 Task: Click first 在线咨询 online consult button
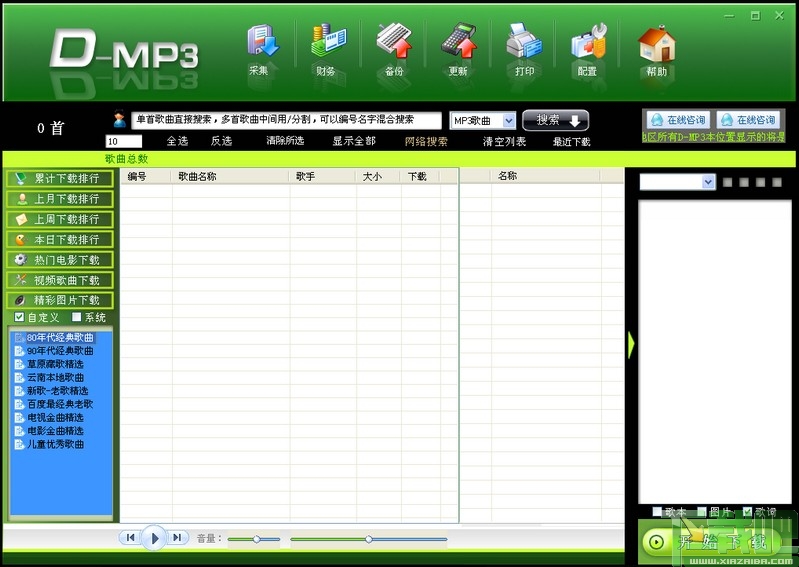click(x=678, y=120)
